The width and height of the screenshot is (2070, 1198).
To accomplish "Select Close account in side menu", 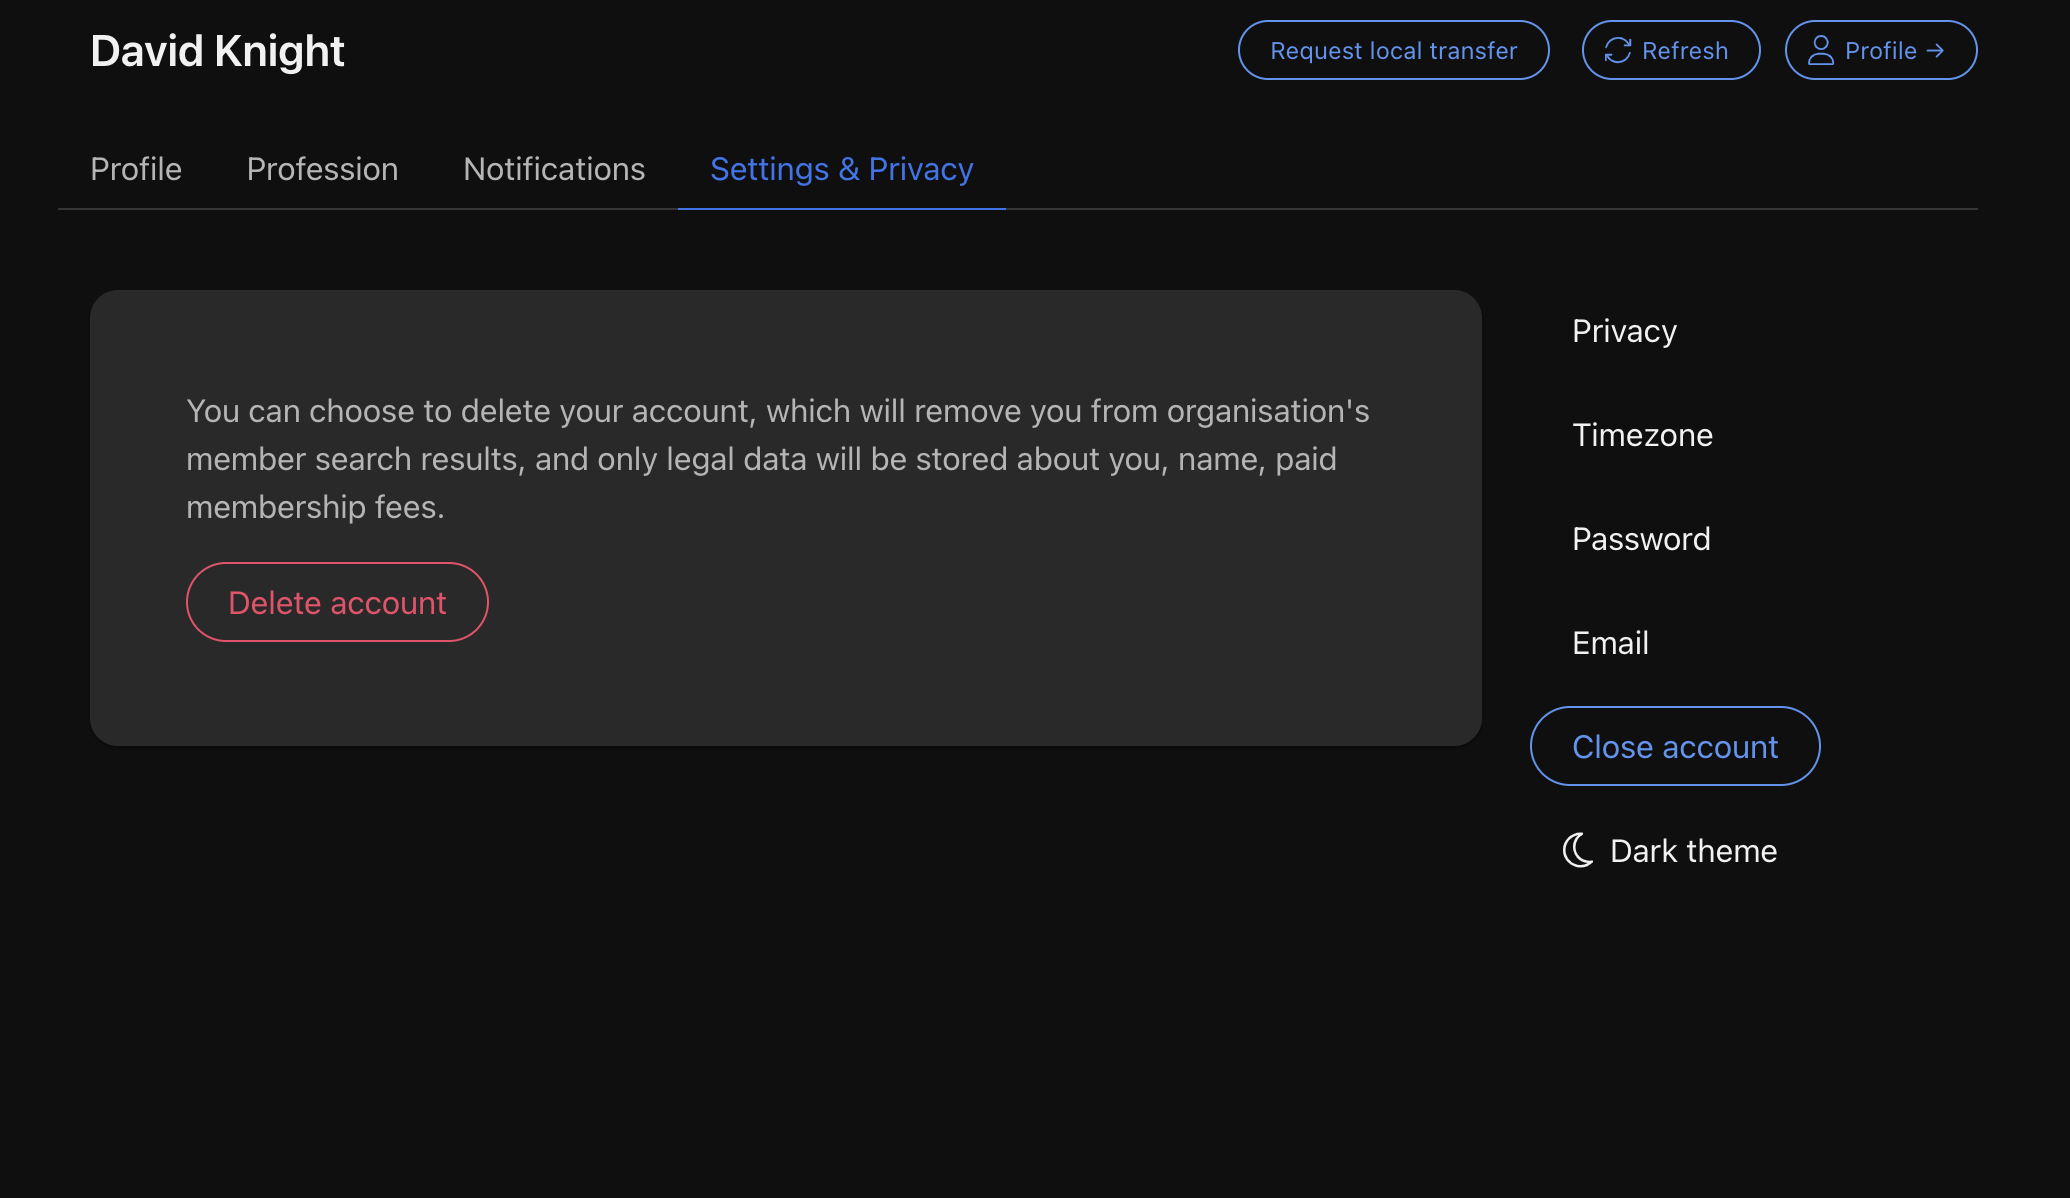I will (x=1674, y=747).
